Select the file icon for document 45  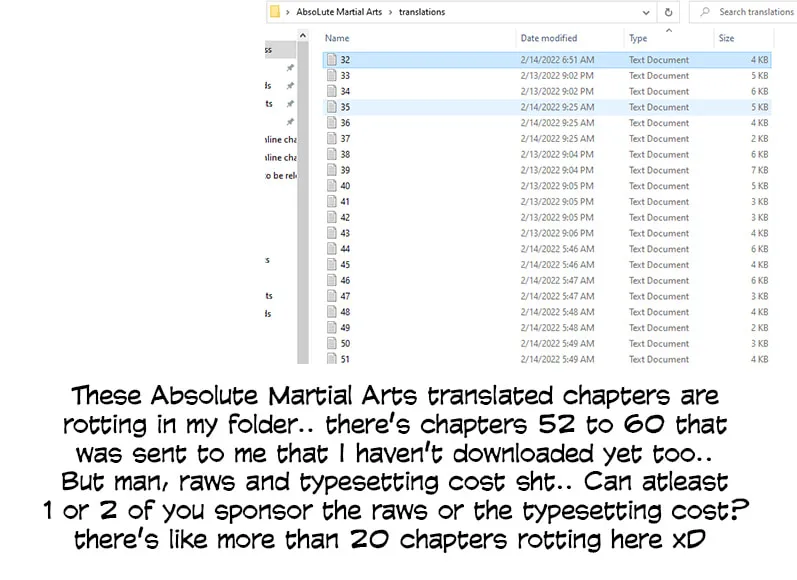(332, 264)
